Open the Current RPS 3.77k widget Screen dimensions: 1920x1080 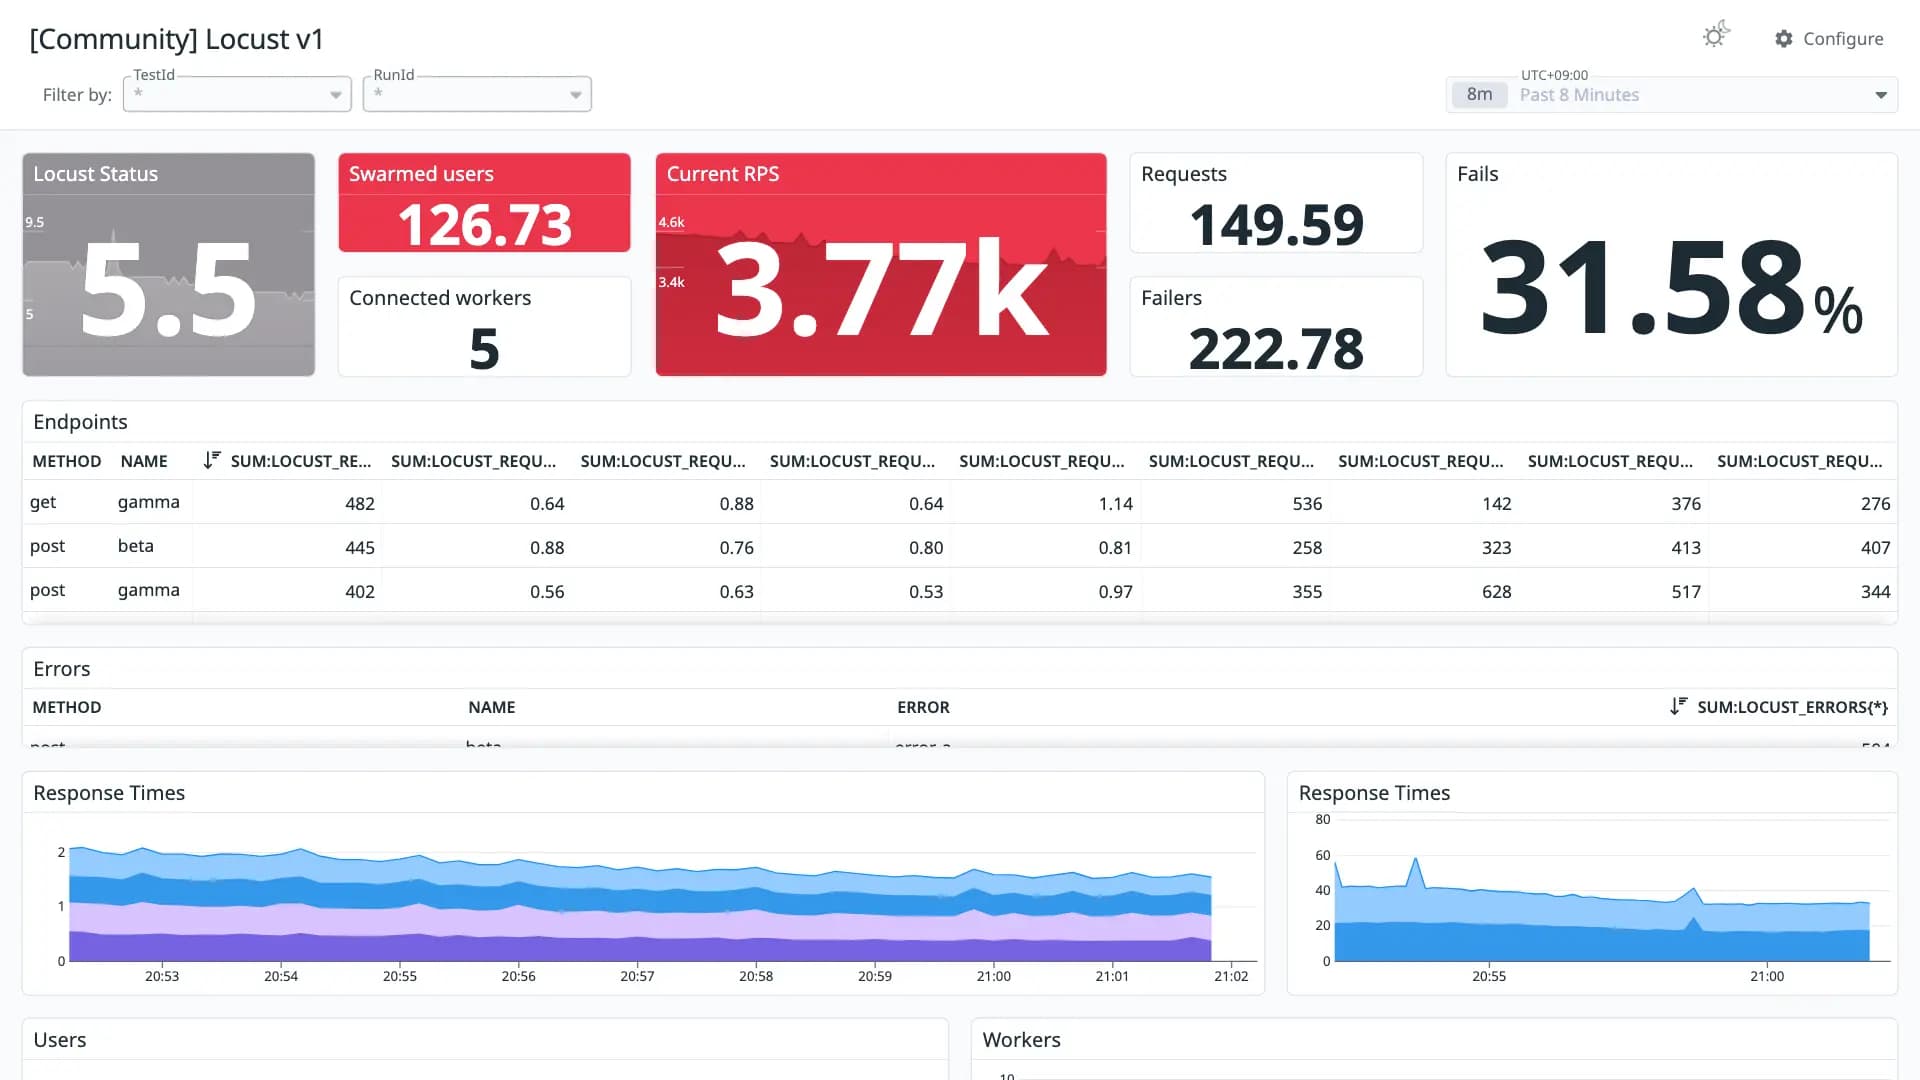click(881, 264)
